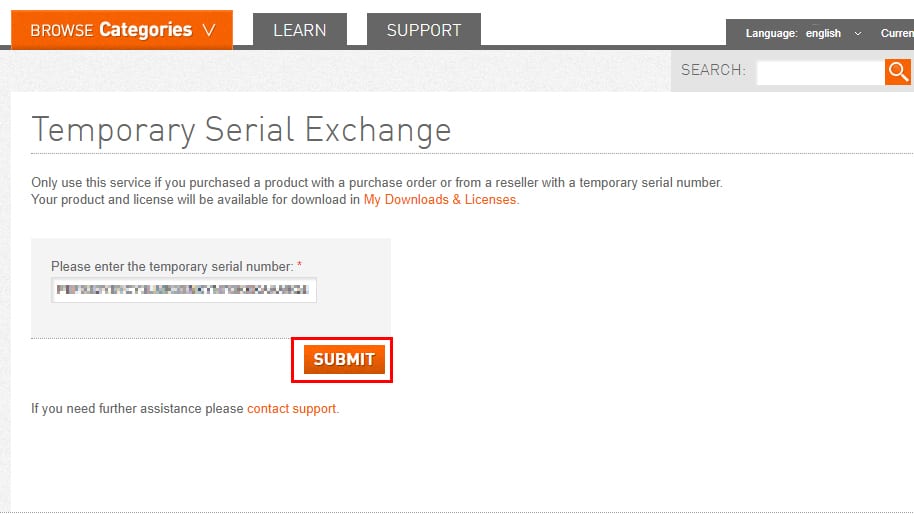
Task: Expand the language dropdown arrow
Action: 858,33
